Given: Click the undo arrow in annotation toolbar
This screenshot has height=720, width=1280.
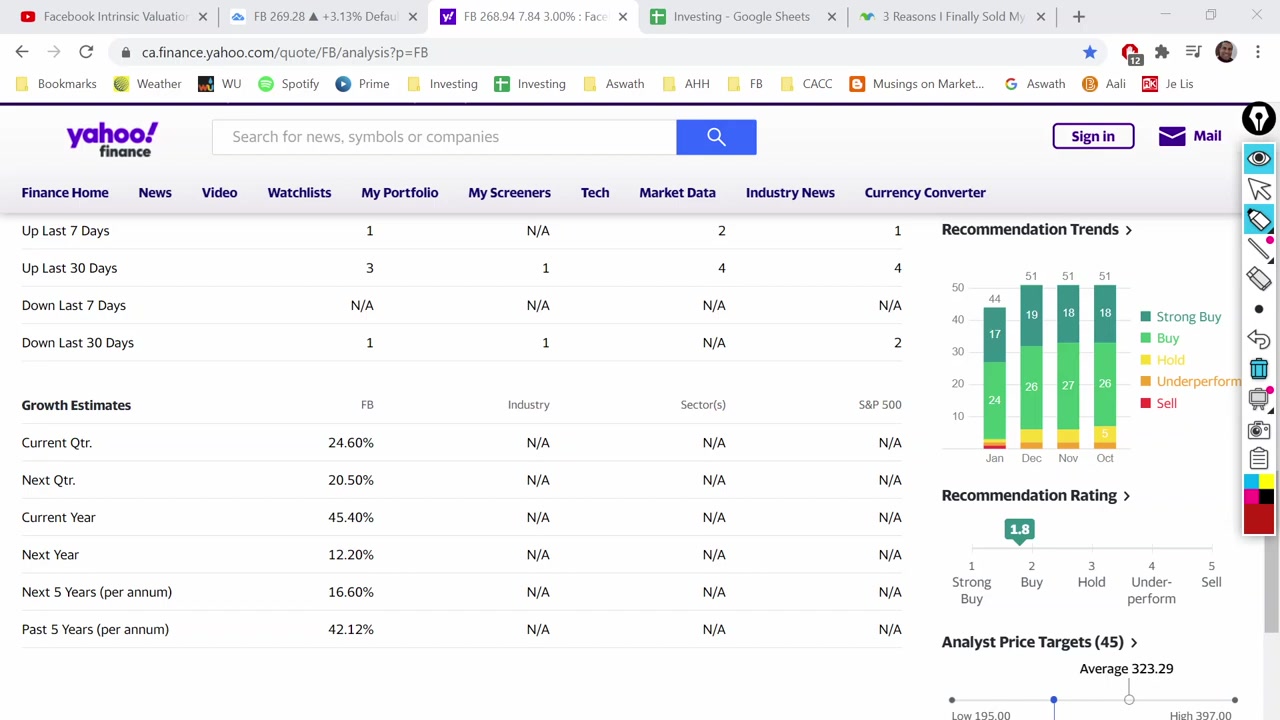Looking at the screenshot, I should (1258, 339).
